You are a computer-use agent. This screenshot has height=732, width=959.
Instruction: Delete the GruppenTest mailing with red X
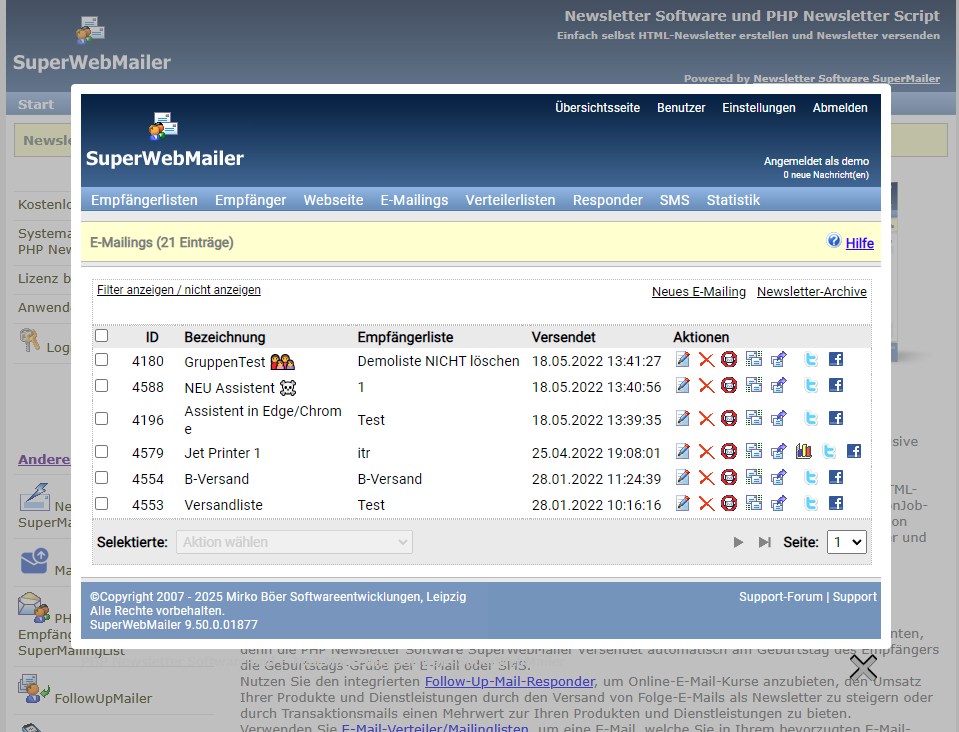(706, 360)
